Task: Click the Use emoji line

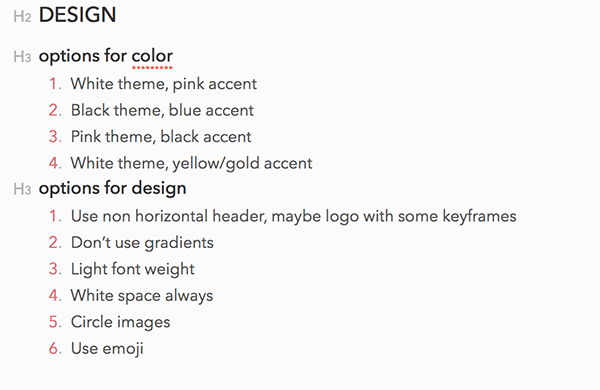Action: (107, 349)
